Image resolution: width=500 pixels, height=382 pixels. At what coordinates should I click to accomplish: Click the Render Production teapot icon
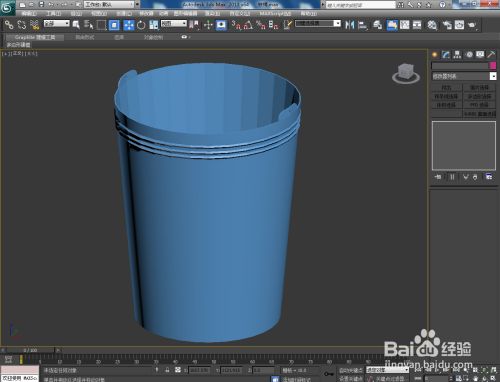click(x=472, y=25)
